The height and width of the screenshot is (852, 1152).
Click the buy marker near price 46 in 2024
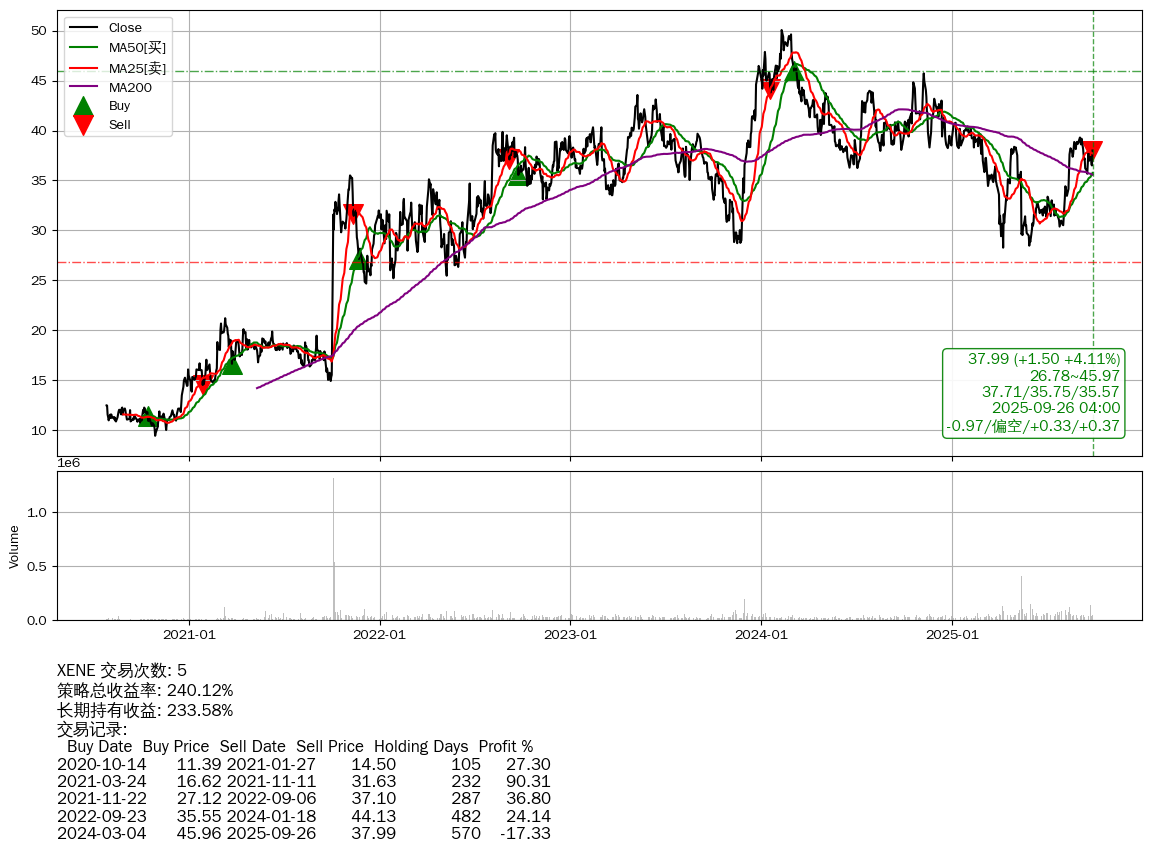794,71
